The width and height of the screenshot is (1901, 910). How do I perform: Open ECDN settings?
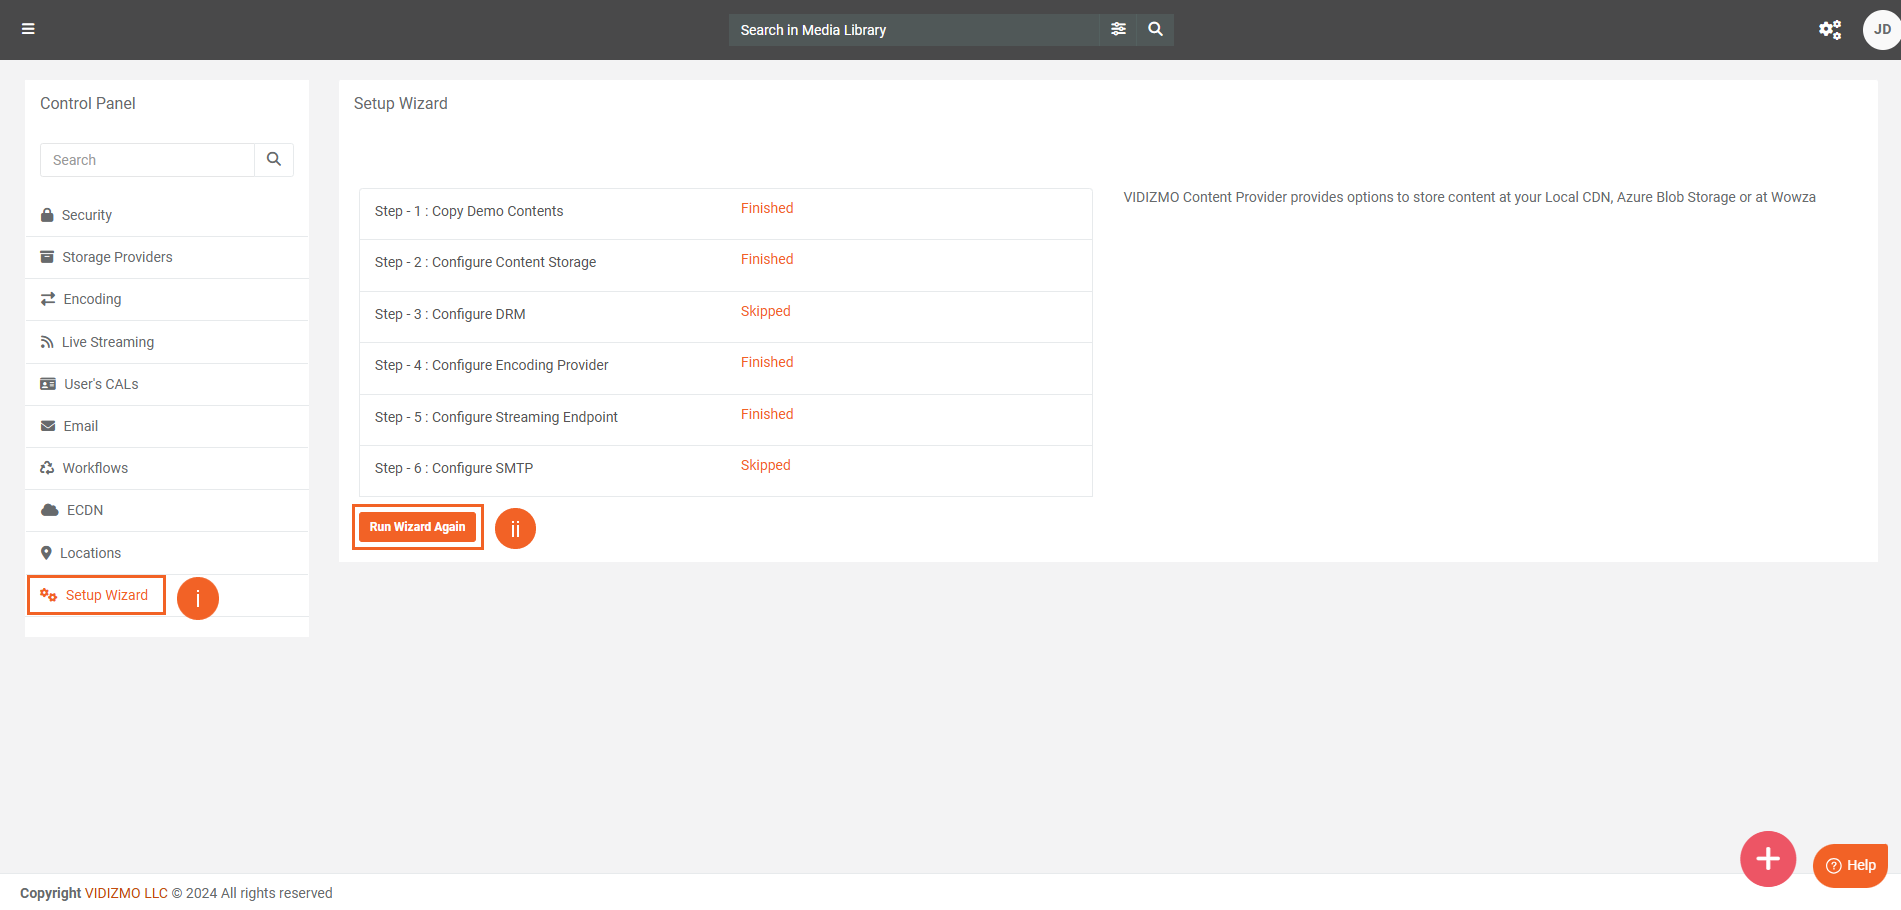click(x=85, y=510)
